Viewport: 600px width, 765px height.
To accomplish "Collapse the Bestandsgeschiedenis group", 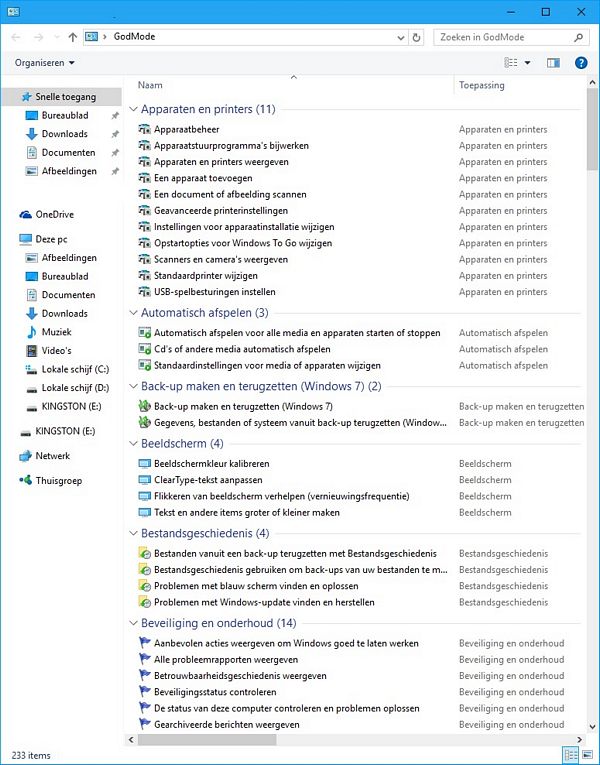I will pyautogui.click(x=133, y=533).
